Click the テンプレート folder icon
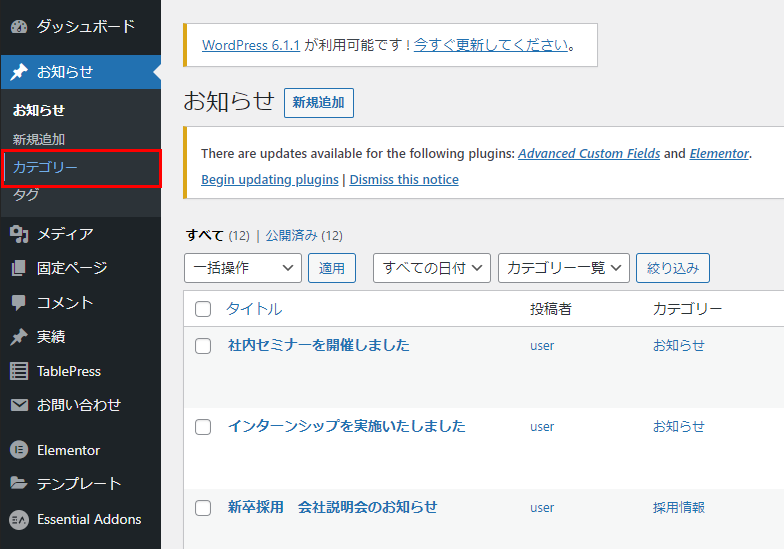Screen dimensions: 784x549 (18, 484)
